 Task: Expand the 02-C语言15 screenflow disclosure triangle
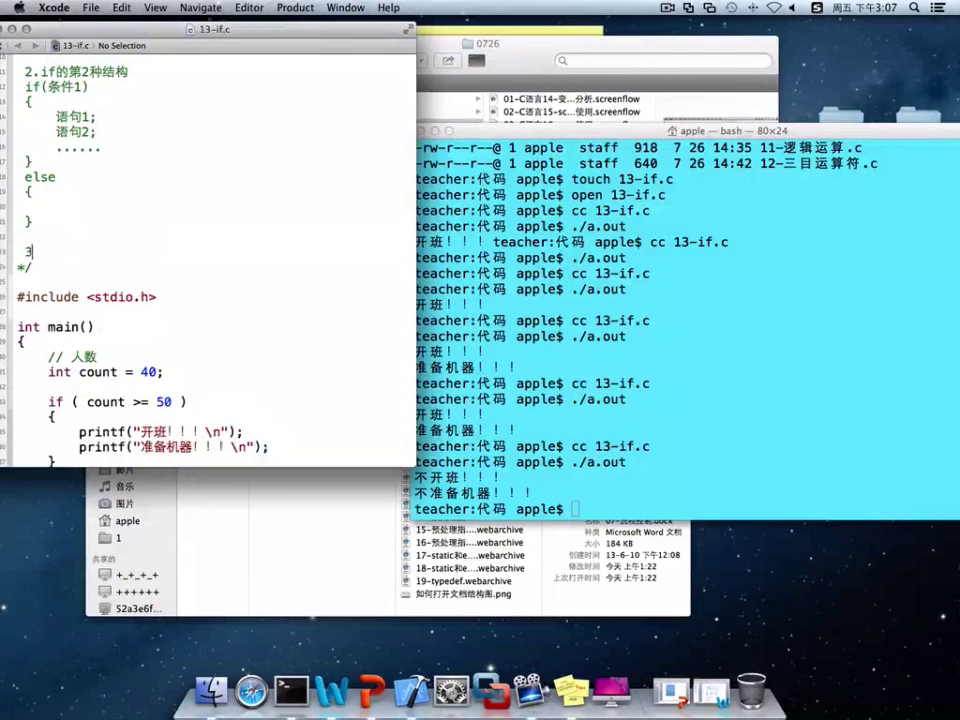[492, 112]
